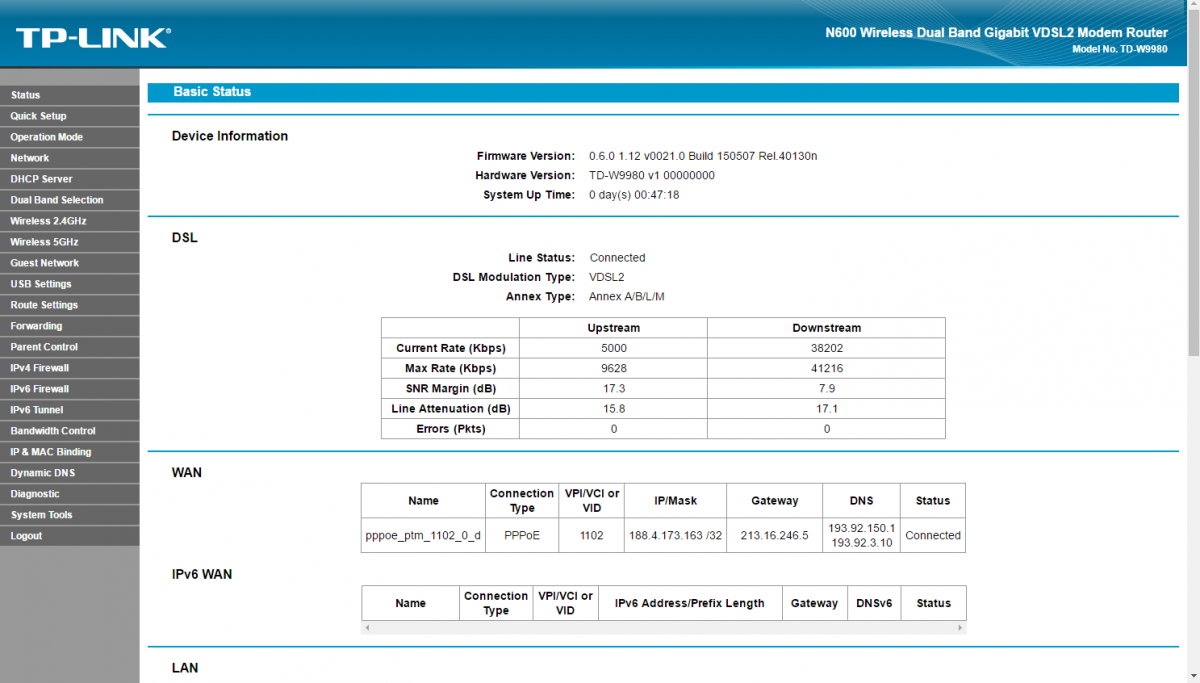Click the Device Information heading
The height and width of the screenshot is (683, 1200).
pos(230,136)
